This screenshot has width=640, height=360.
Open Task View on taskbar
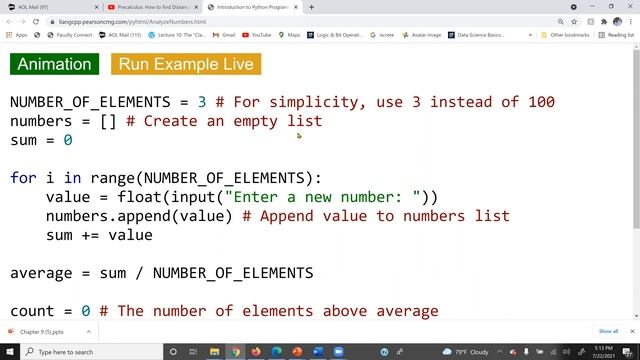193,352
